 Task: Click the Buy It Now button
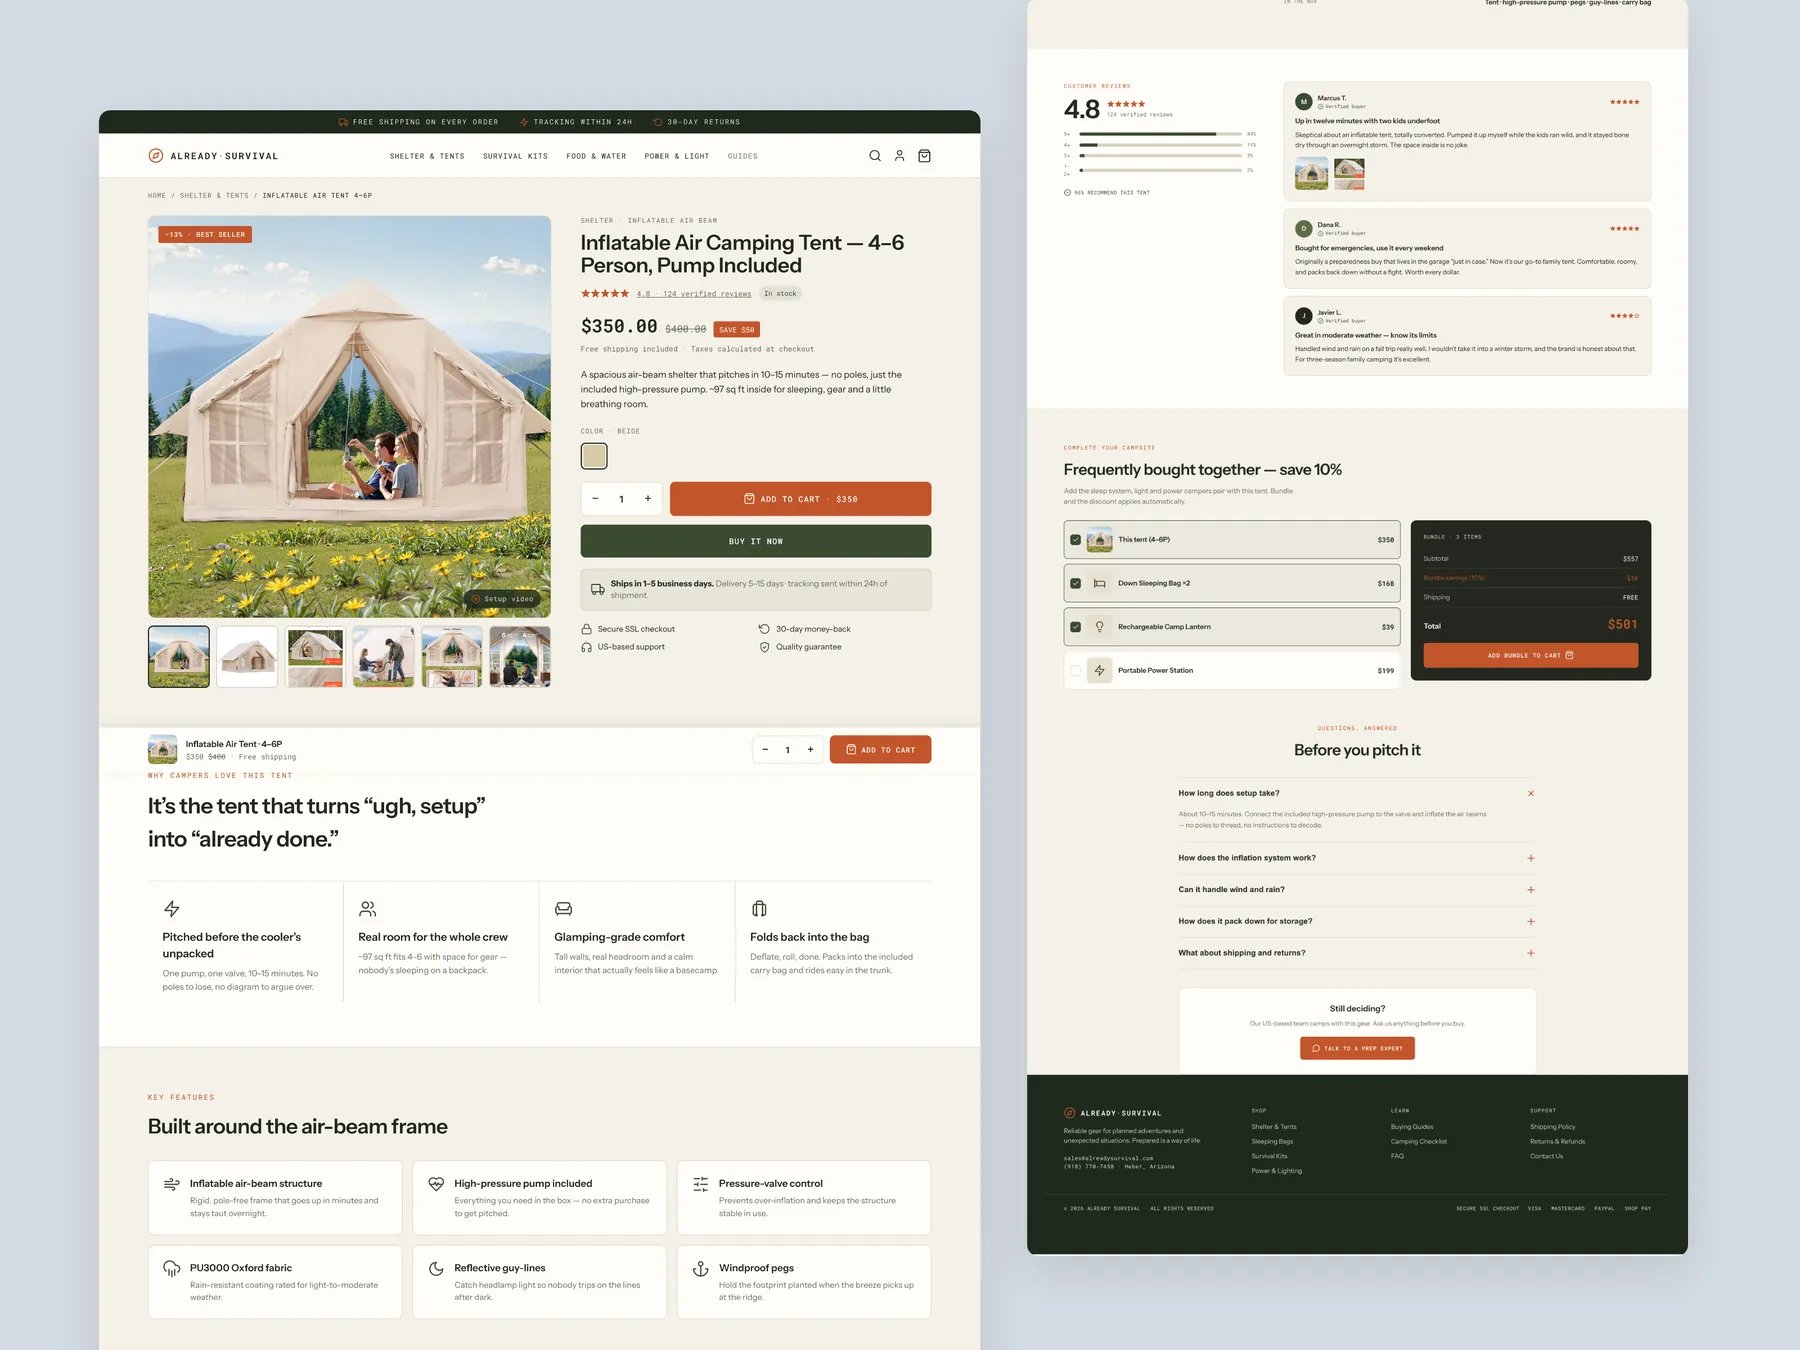coord(756,541)
